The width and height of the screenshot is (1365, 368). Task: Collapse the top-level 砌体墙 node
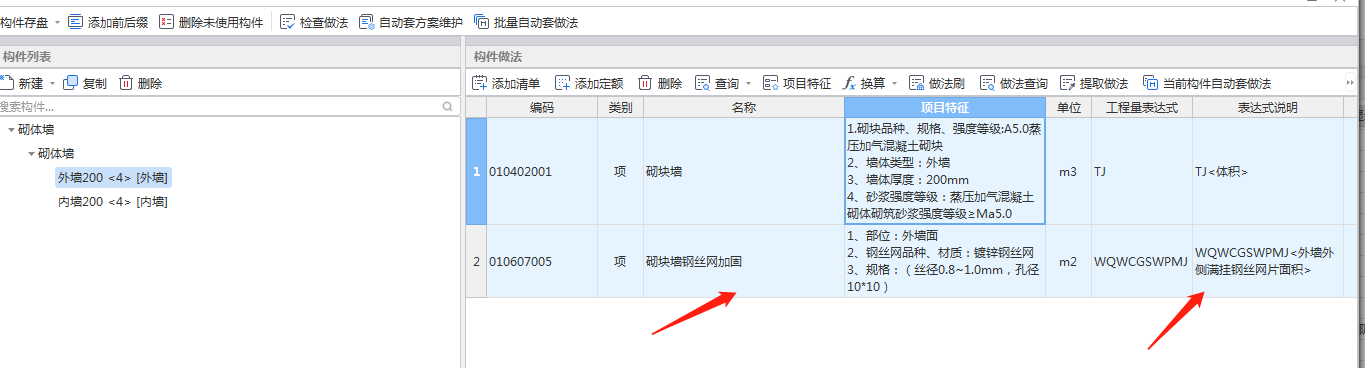(11, 130)
